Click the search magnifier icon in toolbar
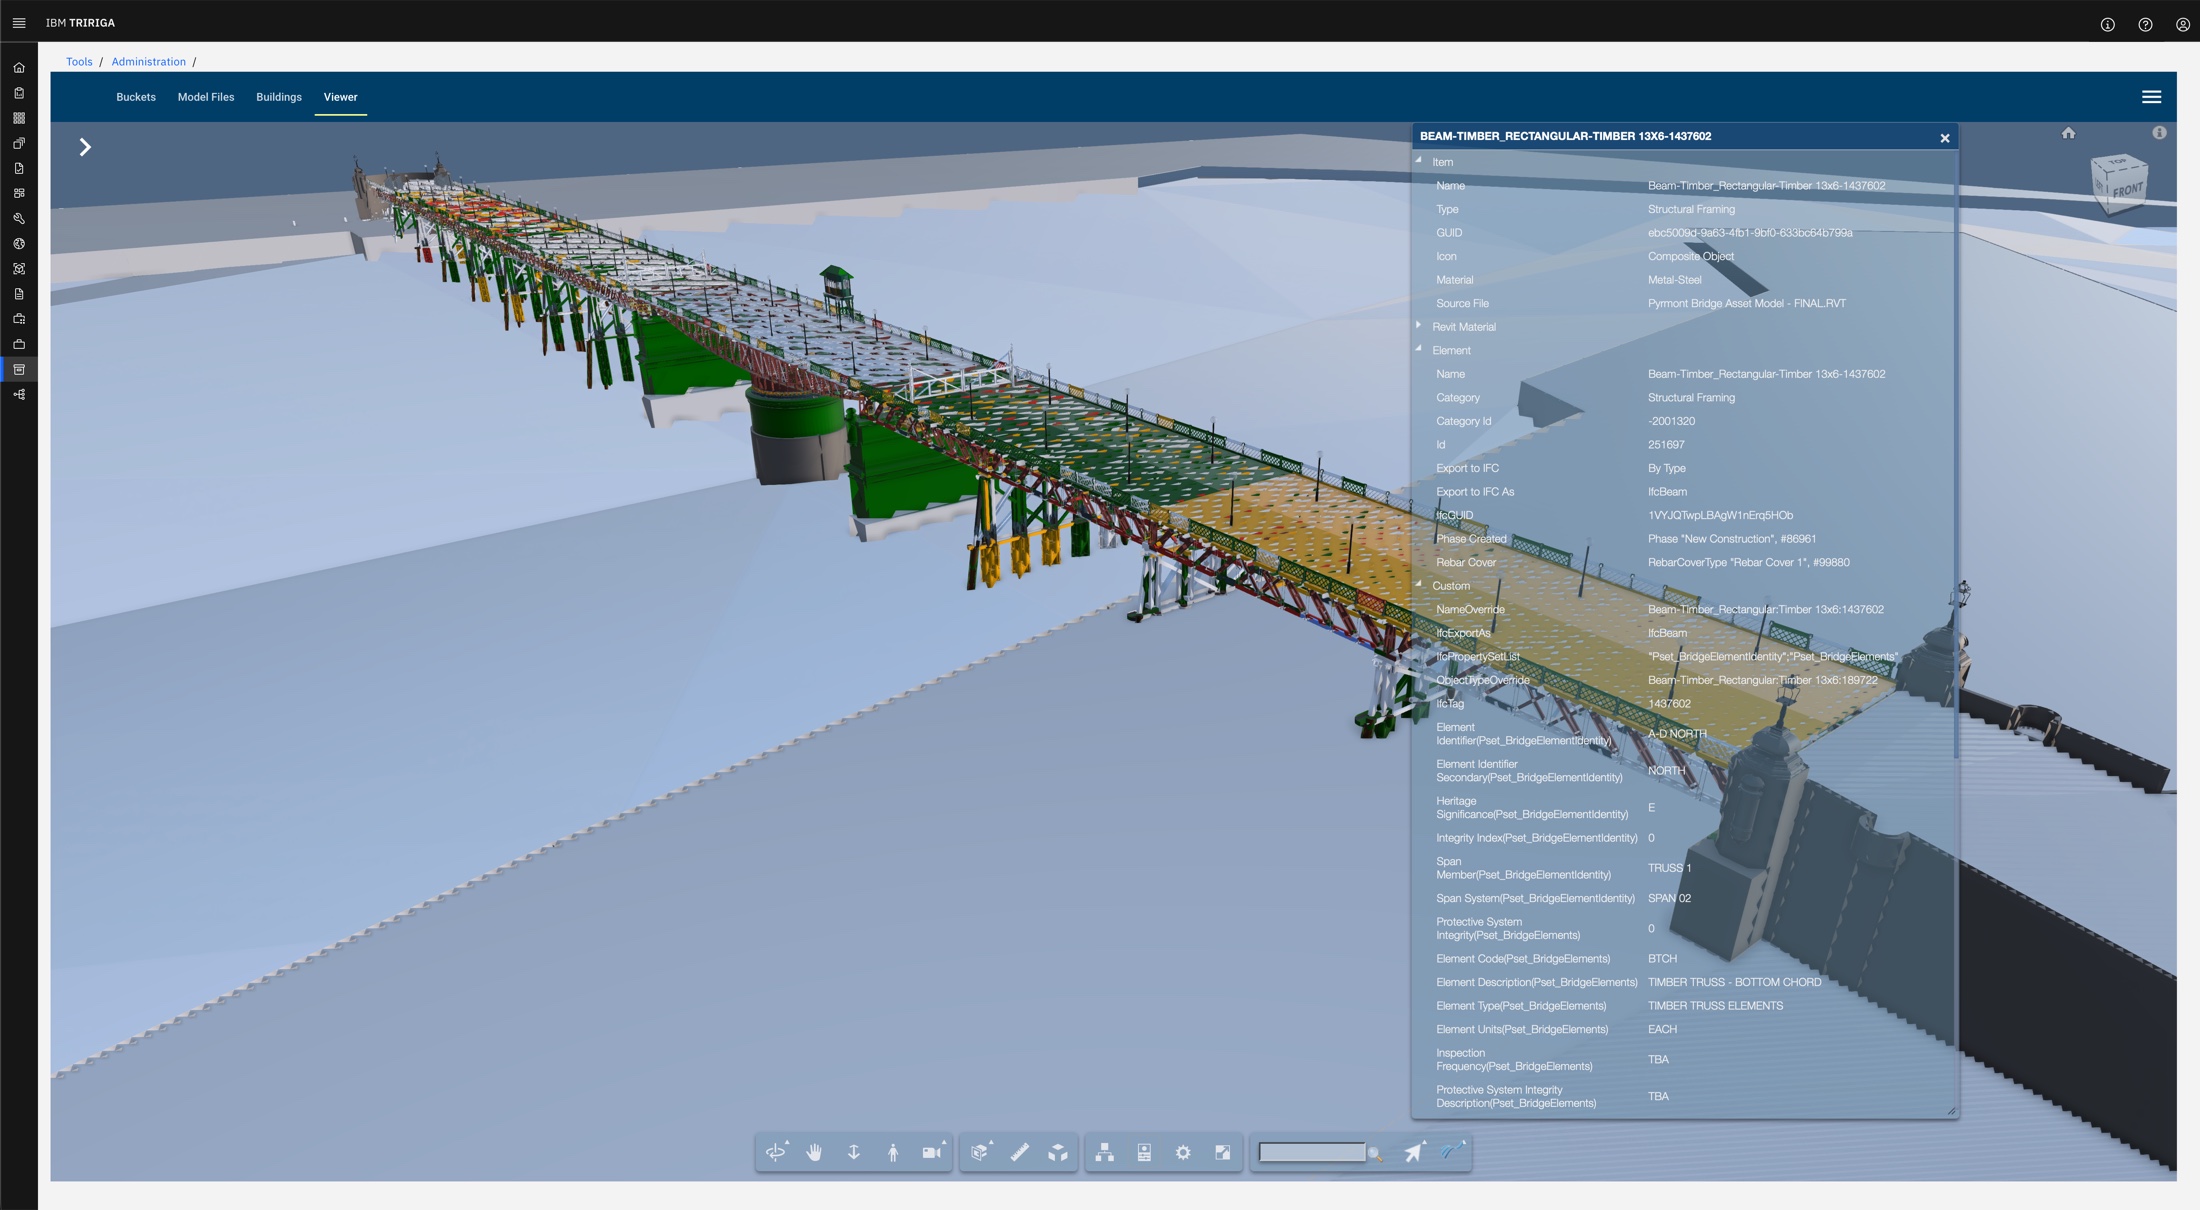Screen dimensions: 2200x1210 pos(1376,1154)
